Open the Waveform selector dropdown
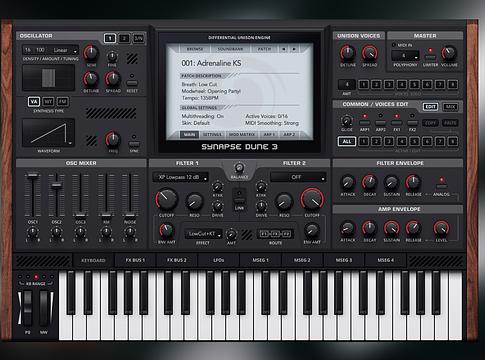The image size is (485, 360). click(48, 133)
